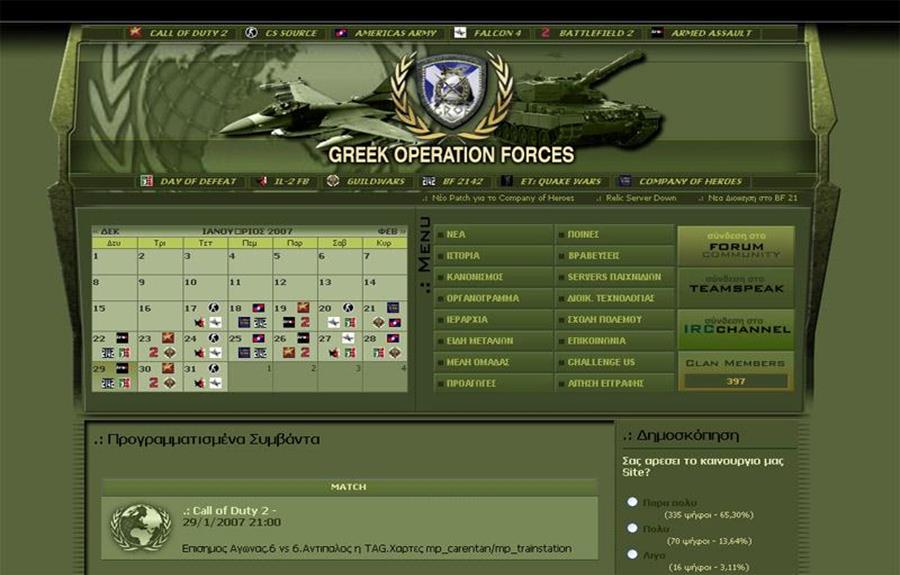This screenshot has height=575, width=900.
Task: Open the Battlefield 2 event icon on January 30
Action: pos(153,383)
